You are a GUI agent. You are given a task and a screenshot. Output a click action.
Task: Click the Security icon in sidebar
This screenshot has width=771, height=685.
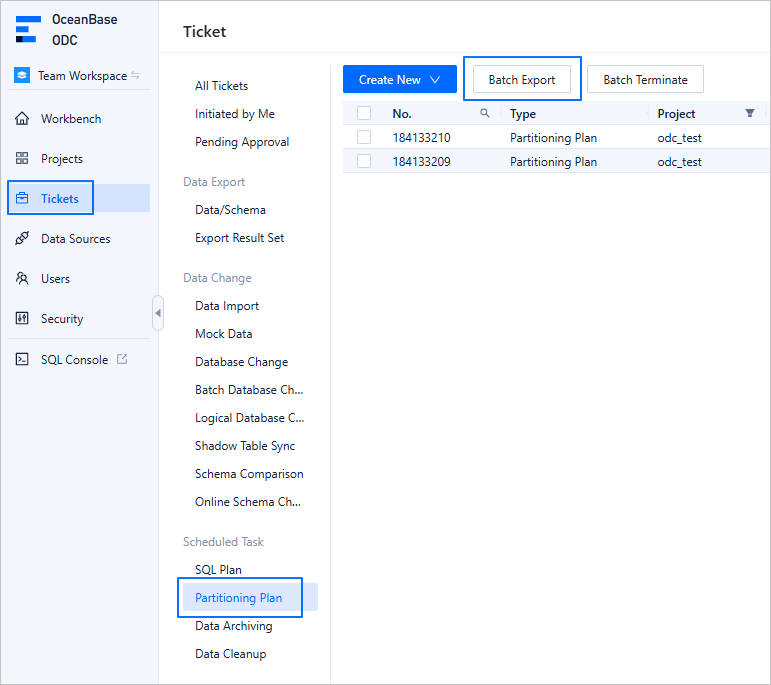(x=22, y=319)
